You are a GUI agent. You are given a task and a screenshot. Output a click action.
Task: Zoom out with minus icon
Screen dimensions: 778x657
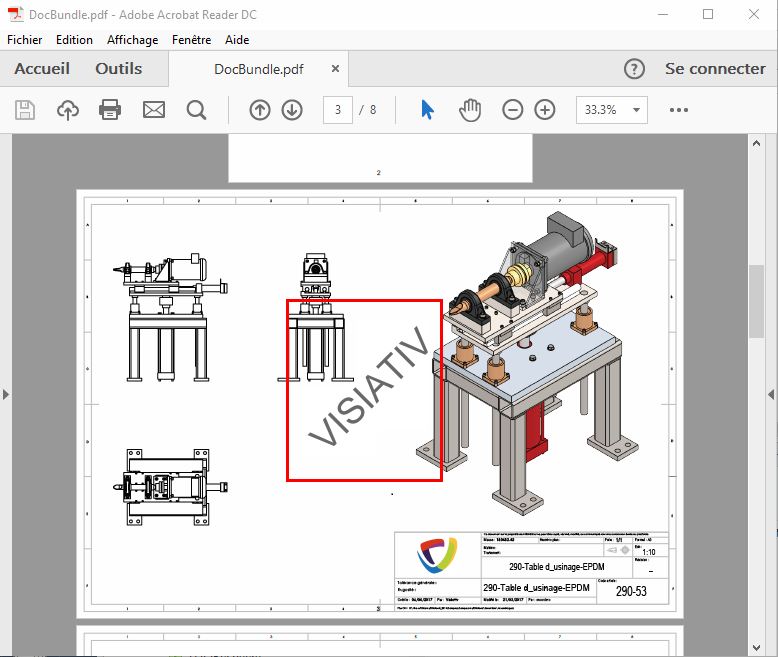point(513,110)
